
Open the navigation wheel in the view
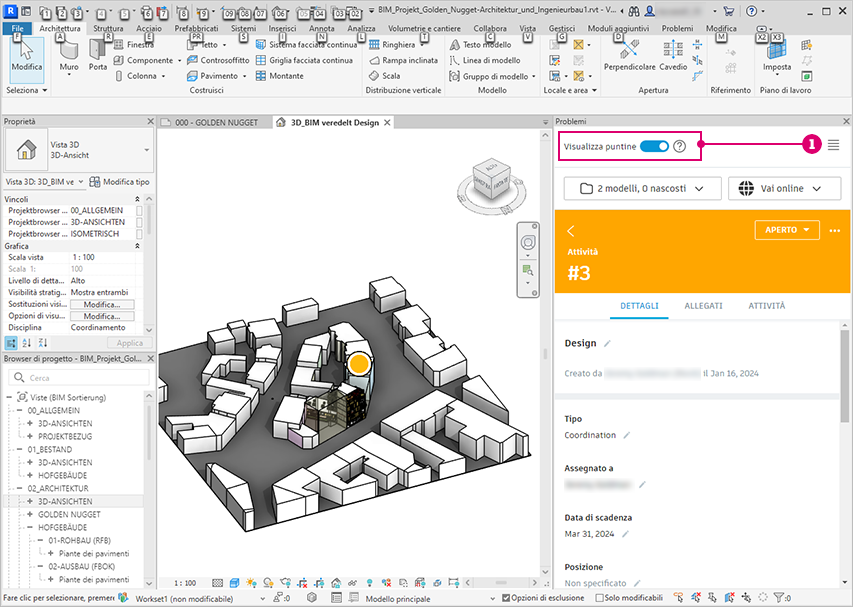[x=528, y=243]
